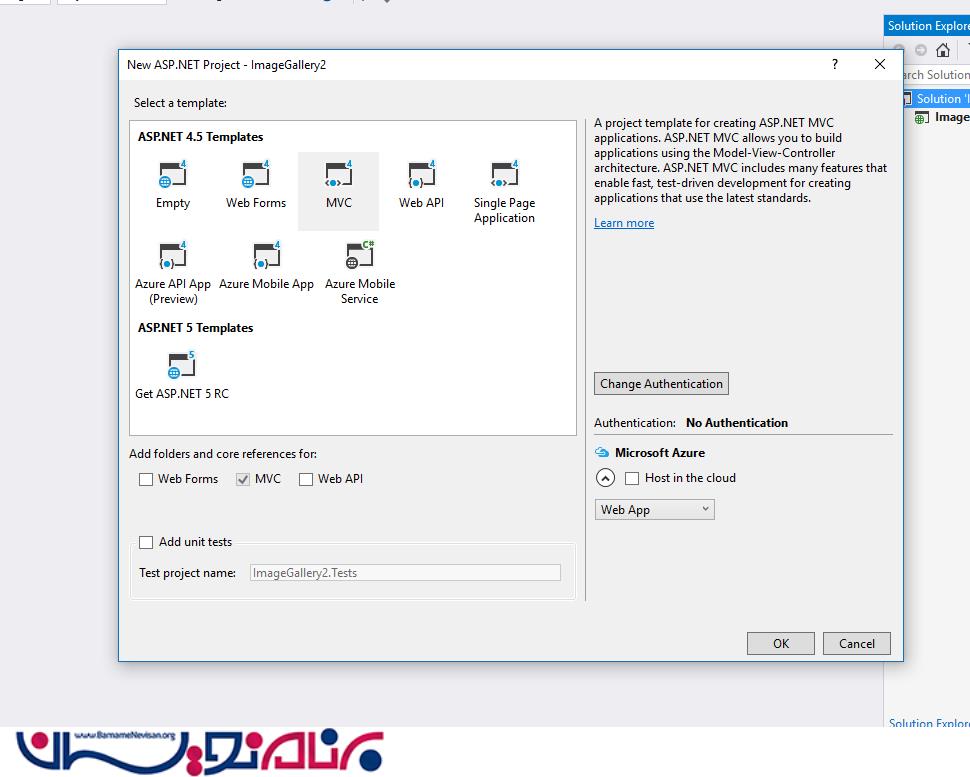Select the Empty template icon
Screen dimensions: 970x777
pyautogui.click(x=173, y=174)
